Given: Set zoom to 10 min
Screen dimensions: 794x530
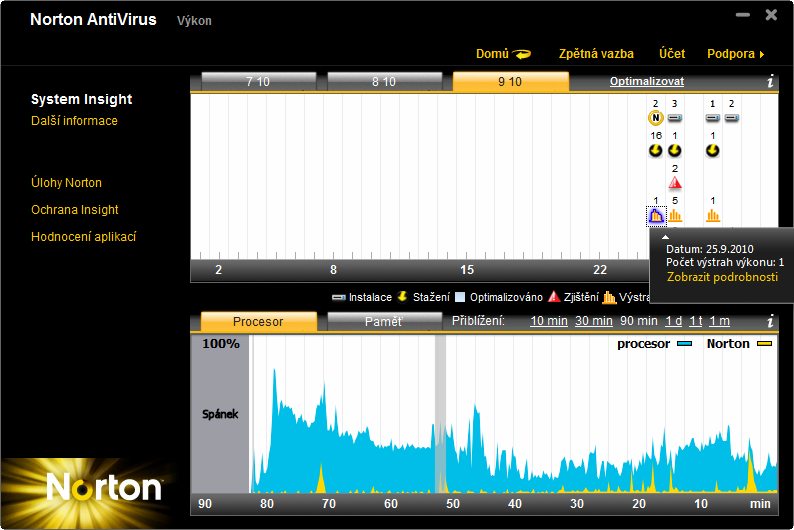Looking at the screenshot, I should pos(548,321).
